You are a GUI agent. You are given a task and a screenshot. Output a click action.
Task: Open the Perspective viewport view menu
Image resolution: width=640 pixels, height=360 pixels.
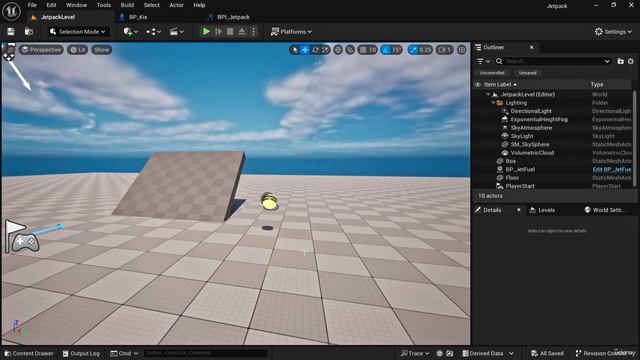point(42,50)
